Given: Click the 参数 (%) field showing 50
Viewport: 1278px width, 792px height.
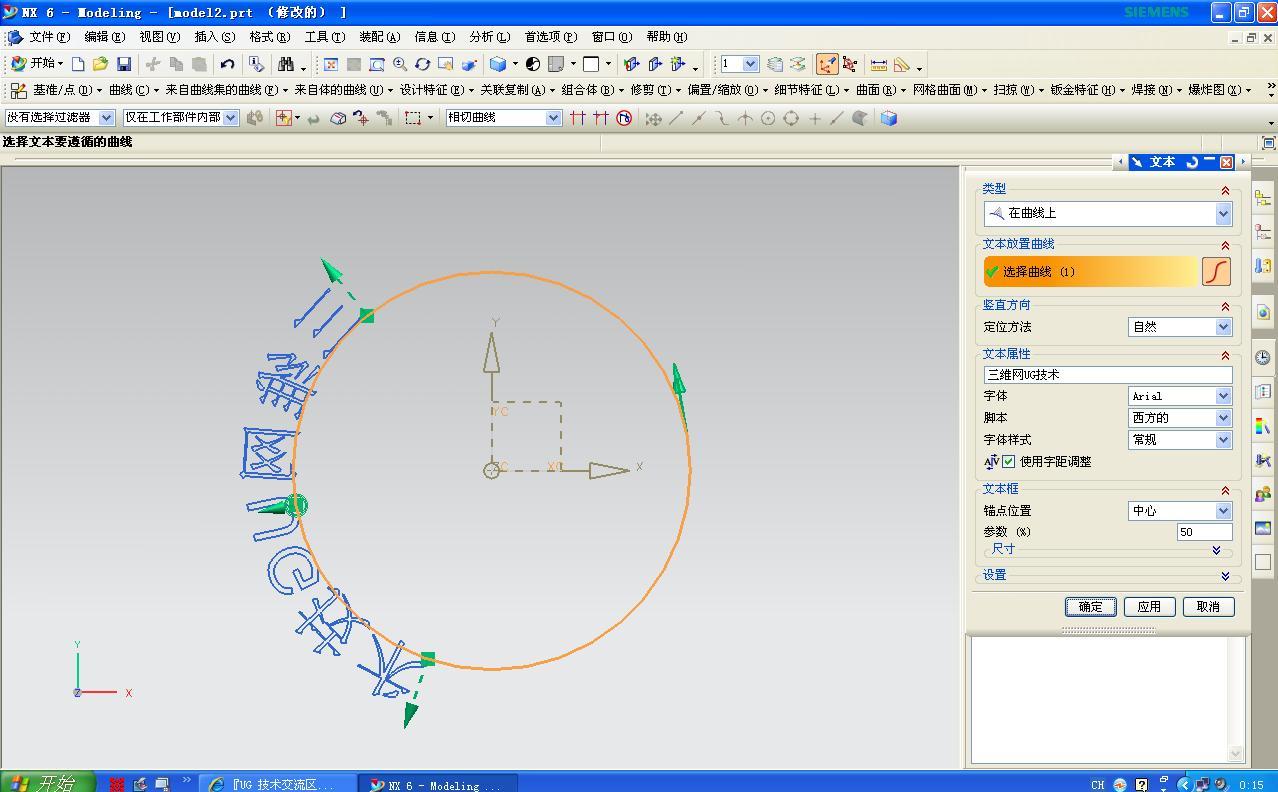Looking at the screenshot, I should coord(1204,532).
